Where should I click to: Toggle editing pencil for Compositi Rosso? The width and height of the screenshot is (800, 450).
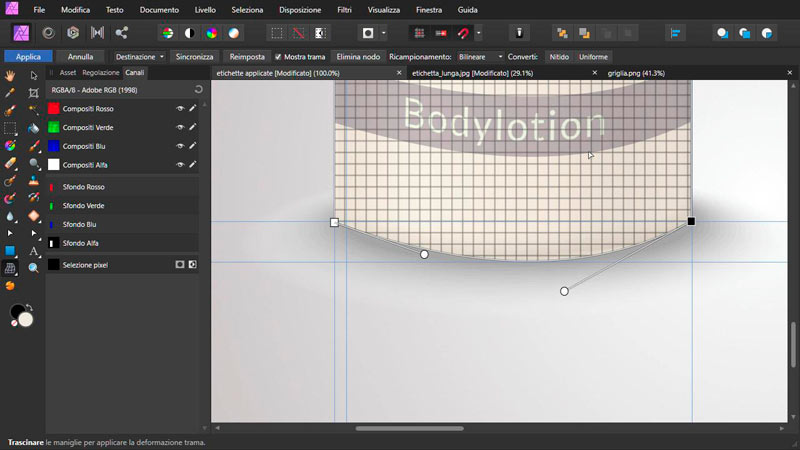pyautogui.click(x=192, y=108)
